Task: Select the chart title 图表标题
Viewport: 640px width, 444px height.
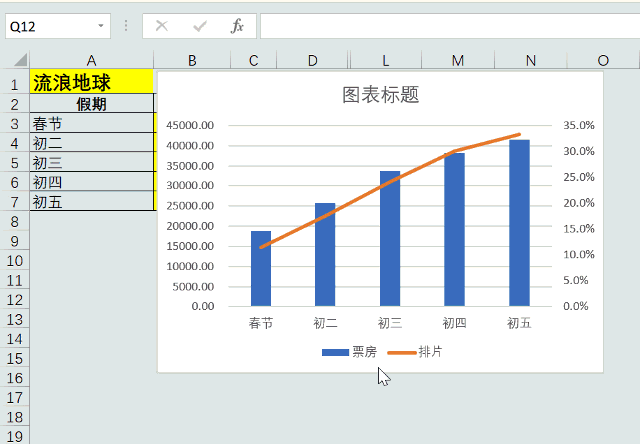Action: click(x=380, y=95)
